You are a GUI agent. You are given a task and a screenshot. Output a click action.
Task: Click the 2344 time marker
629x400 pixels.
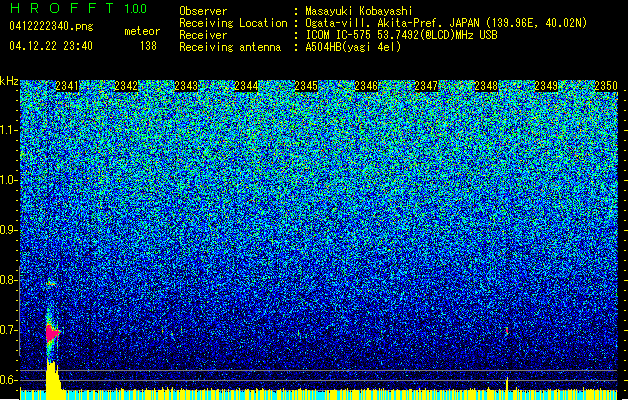(246, 86)
